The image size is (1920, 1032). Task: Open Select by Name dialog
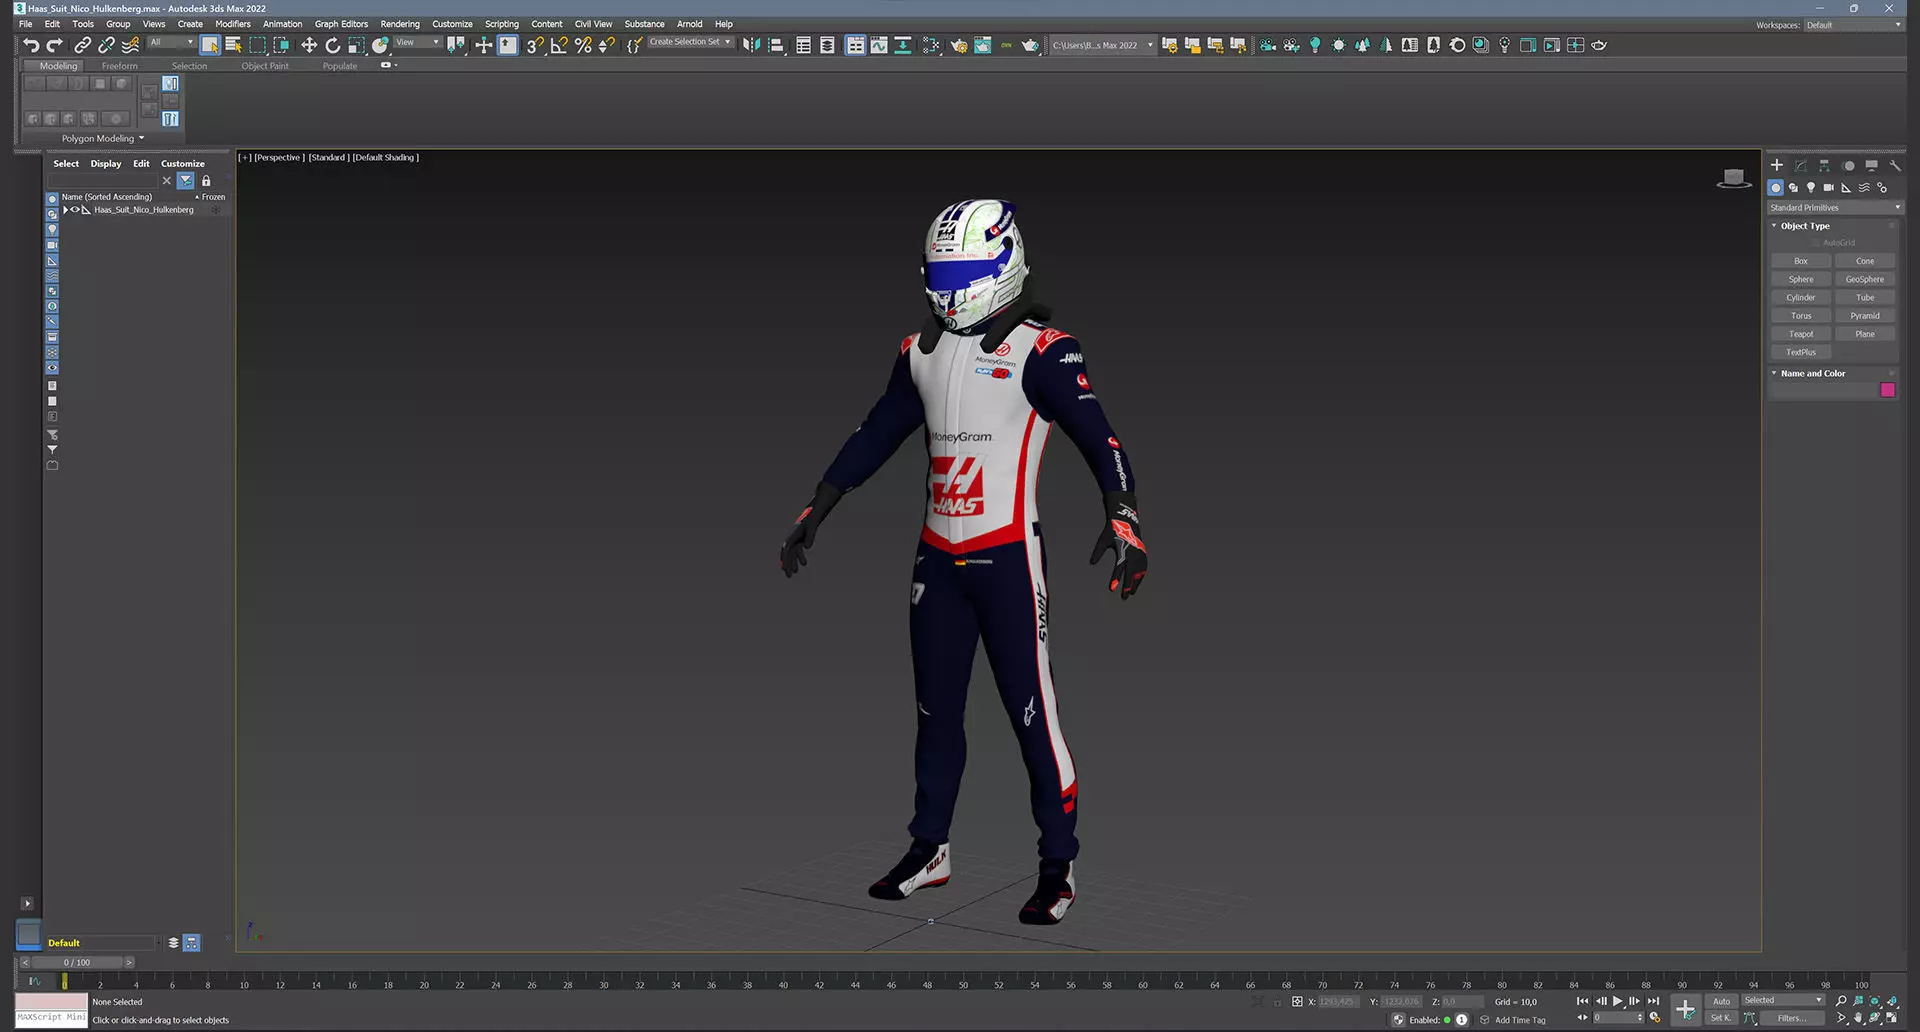pos(234,45)
